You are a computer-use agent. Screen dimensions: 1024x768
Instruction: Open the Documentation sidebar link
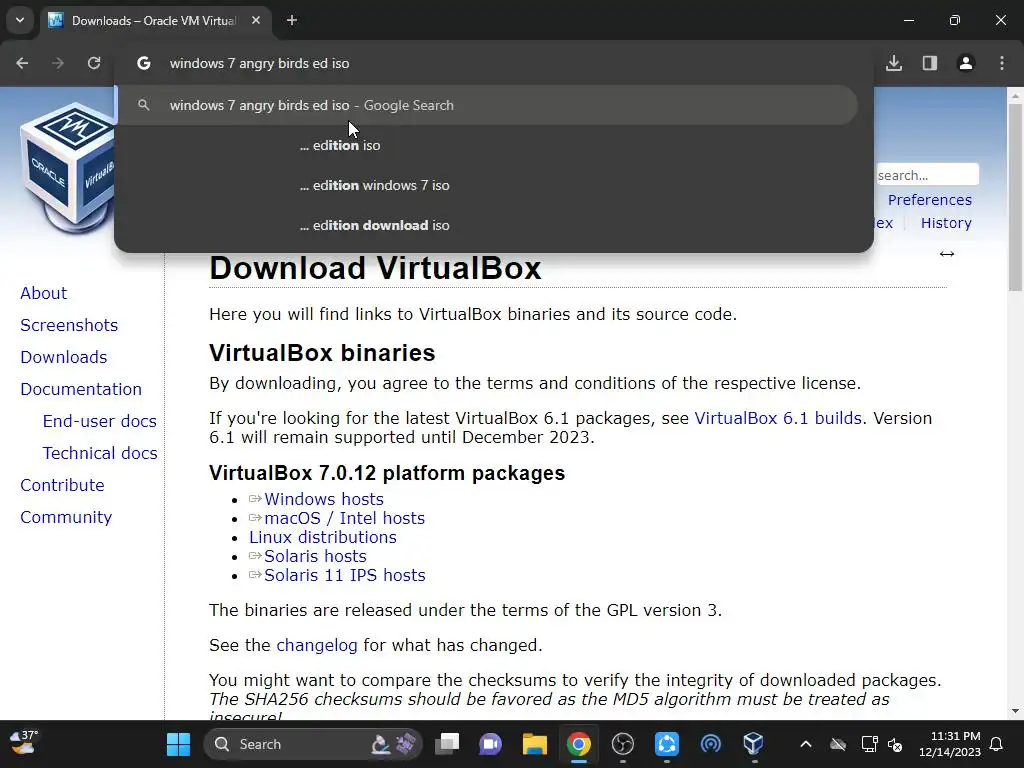[x=81, y=389]
